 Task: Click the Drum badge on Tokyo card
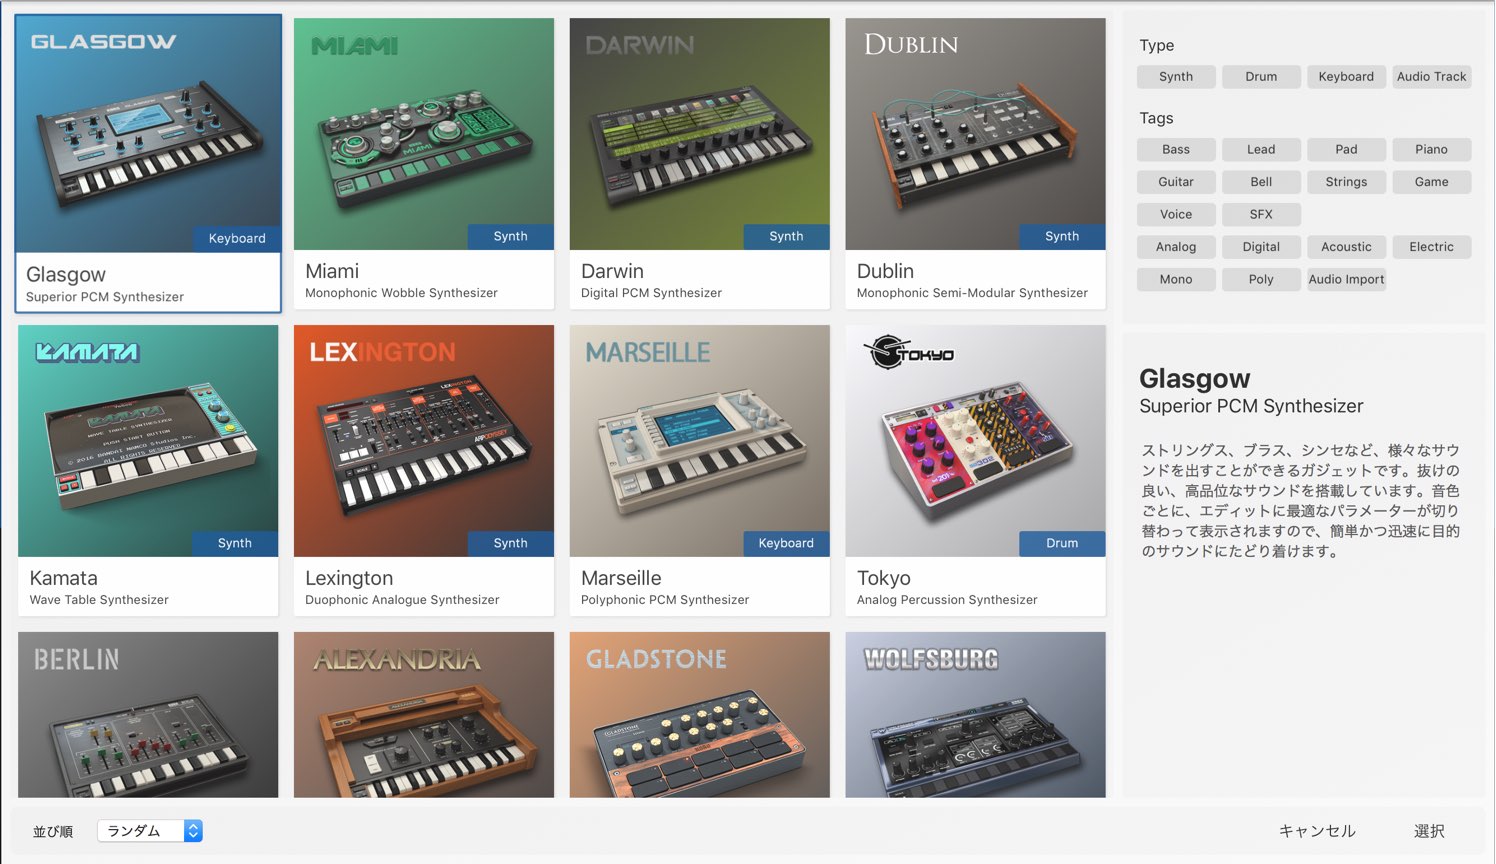pos(1062,543)
